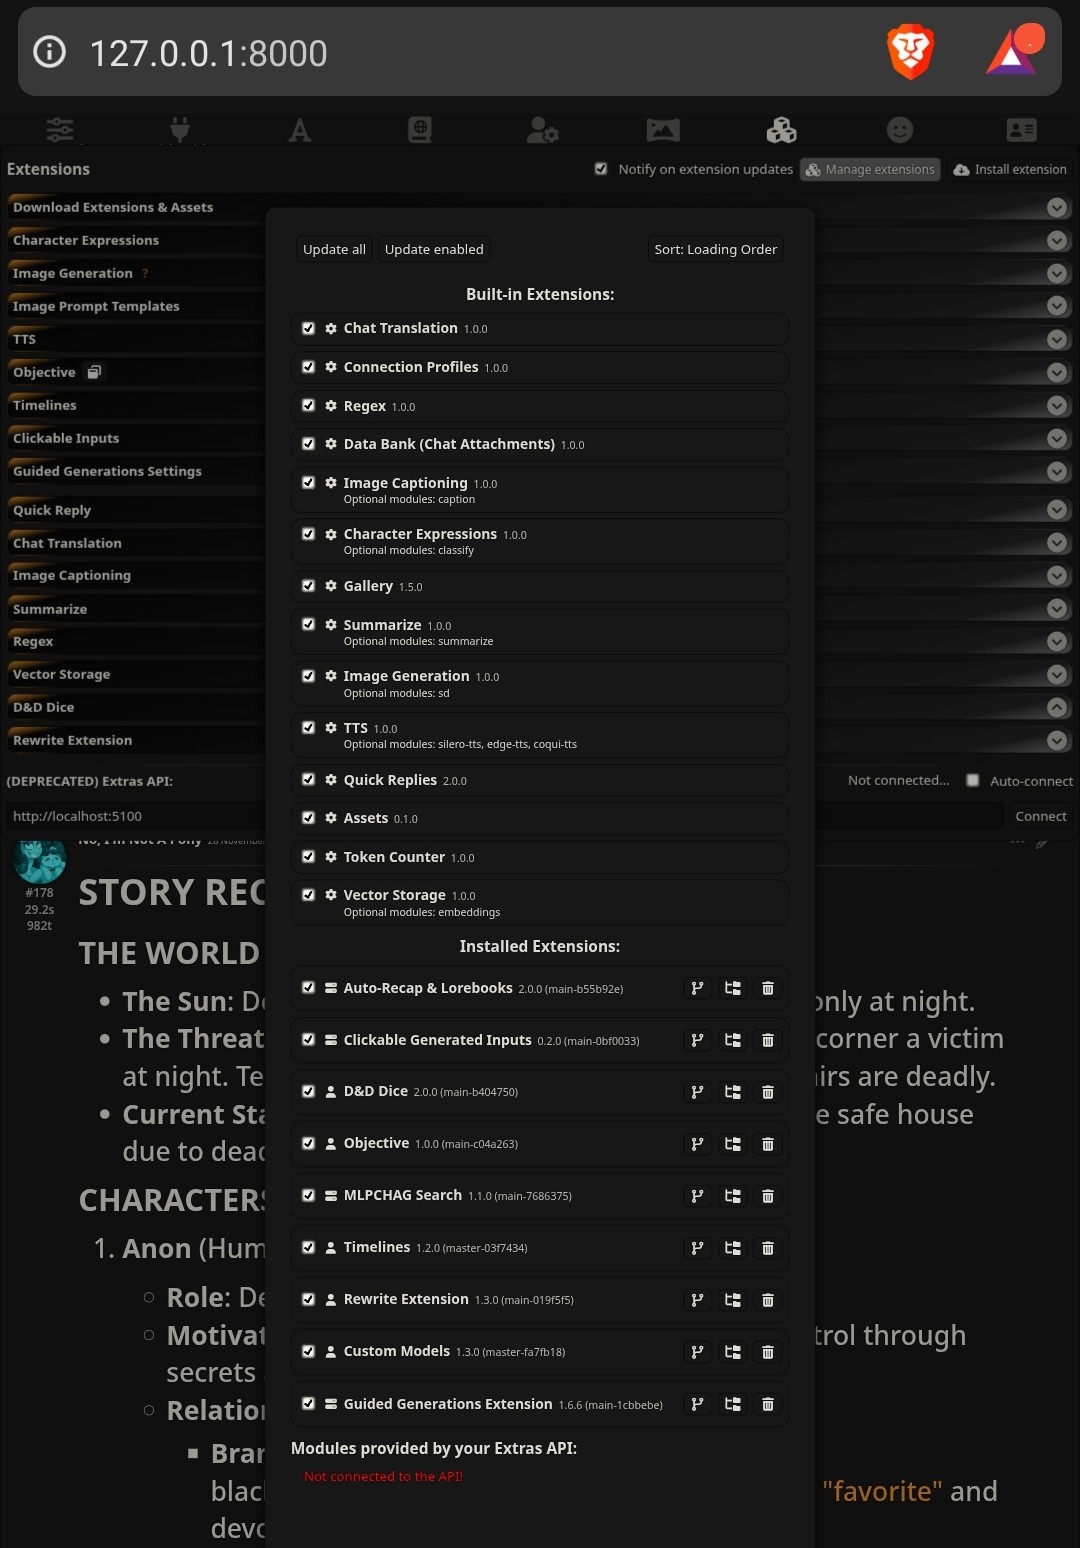Disable Chat Translation extension checkbox
Screen dimensions: 1080x1548
pos(308,328)
